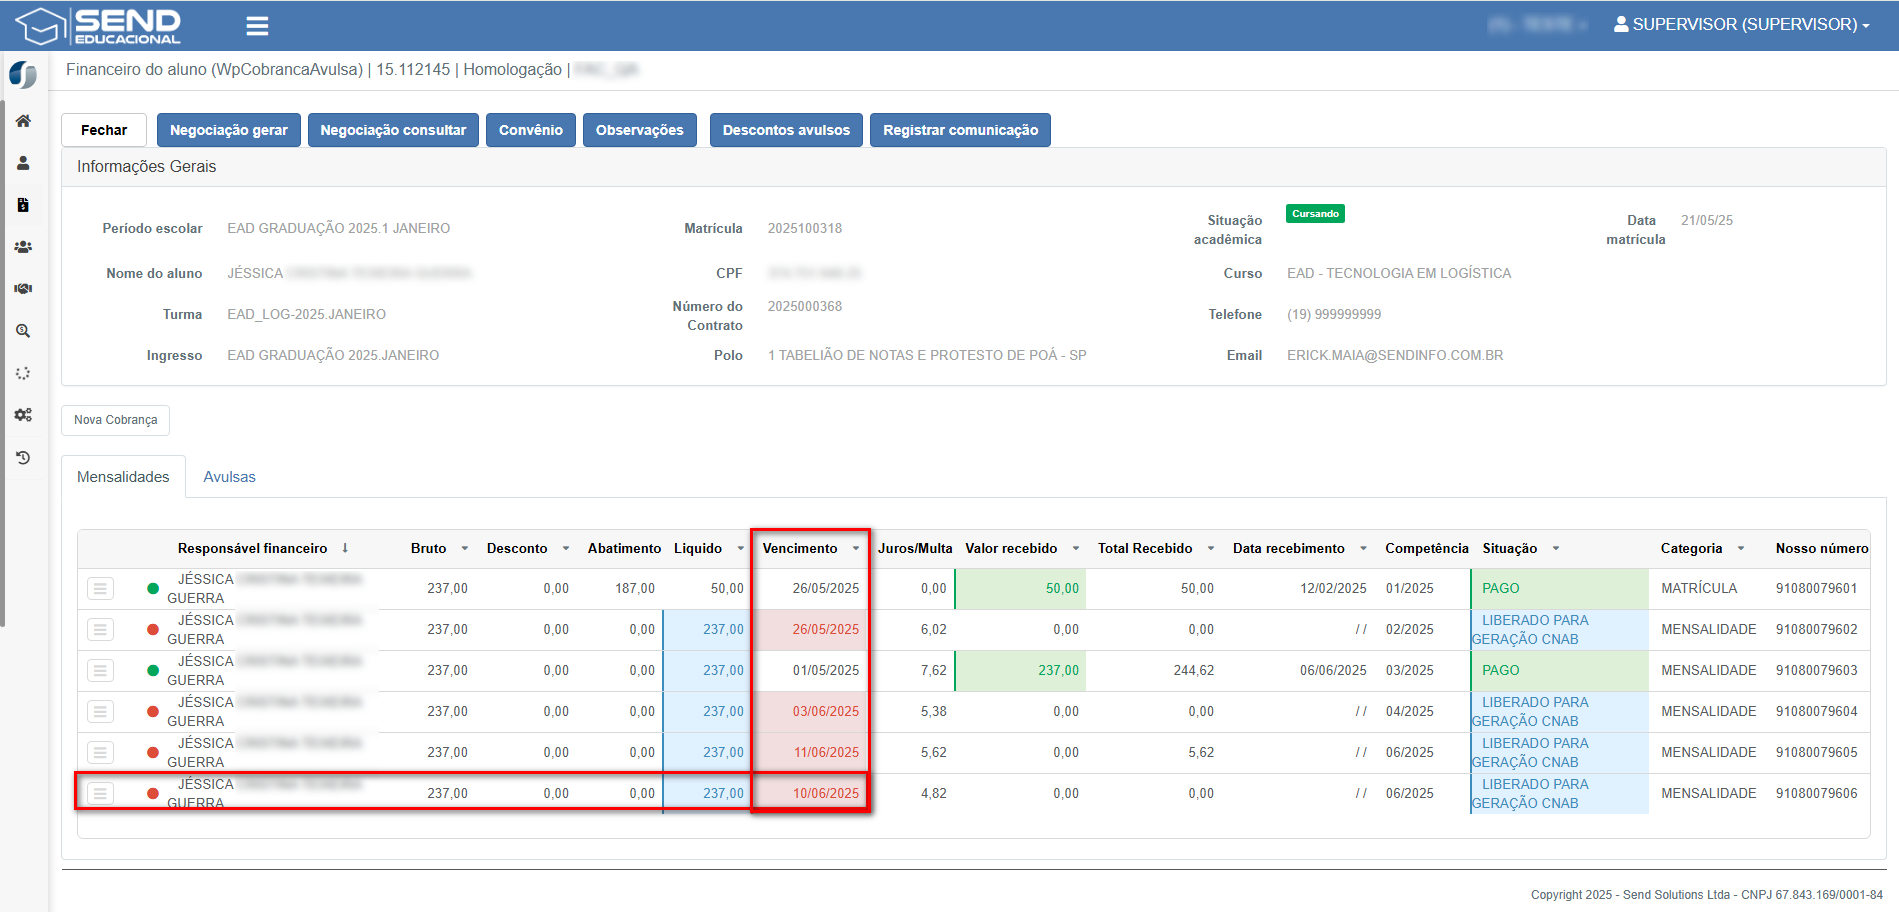Image resolution: width=1899 pixels, height=912 pixels.
Task: Click the Competência column header
Action: coord(1427,549)
